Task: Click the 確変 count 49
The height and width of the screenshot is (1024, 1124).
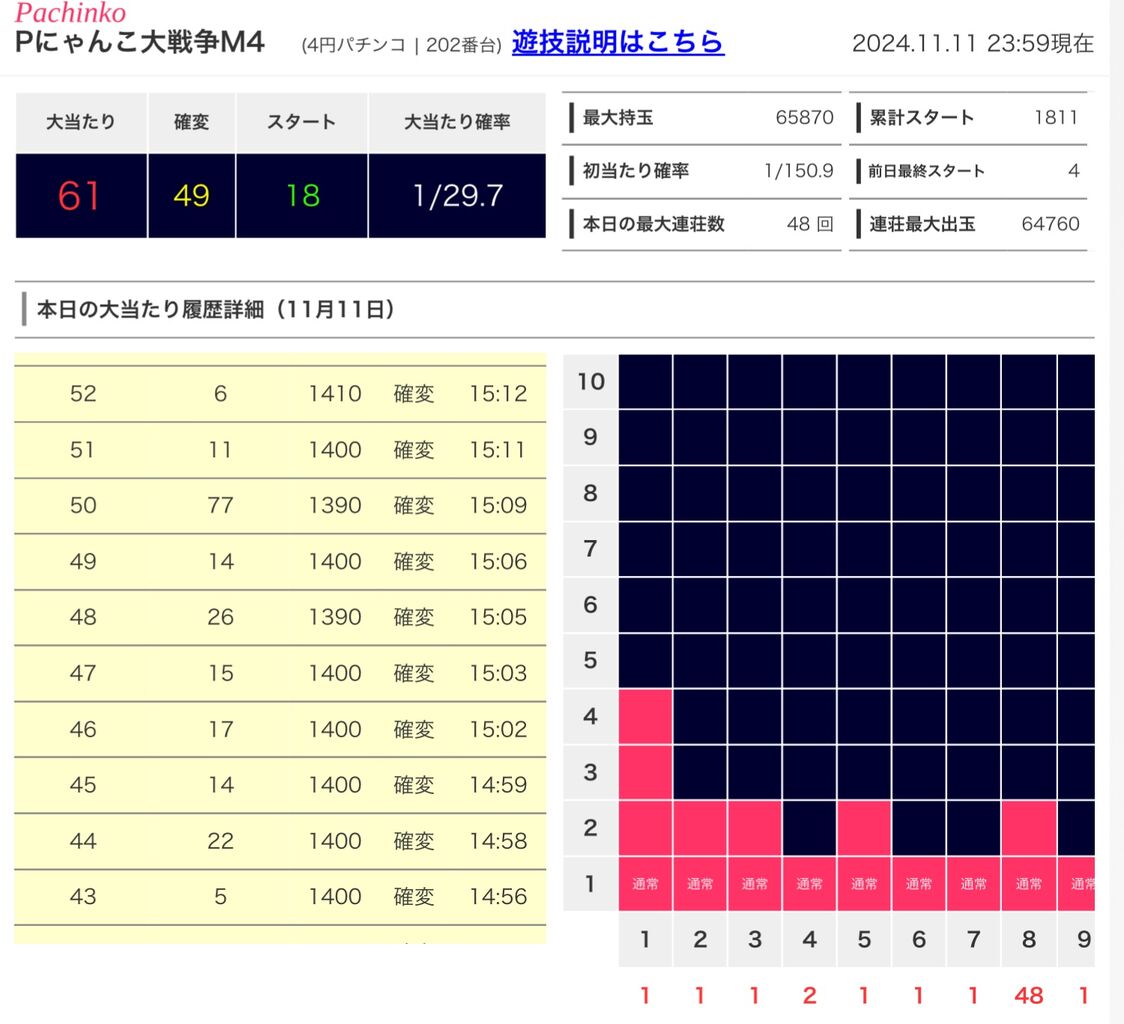Action: coord(191,196)
